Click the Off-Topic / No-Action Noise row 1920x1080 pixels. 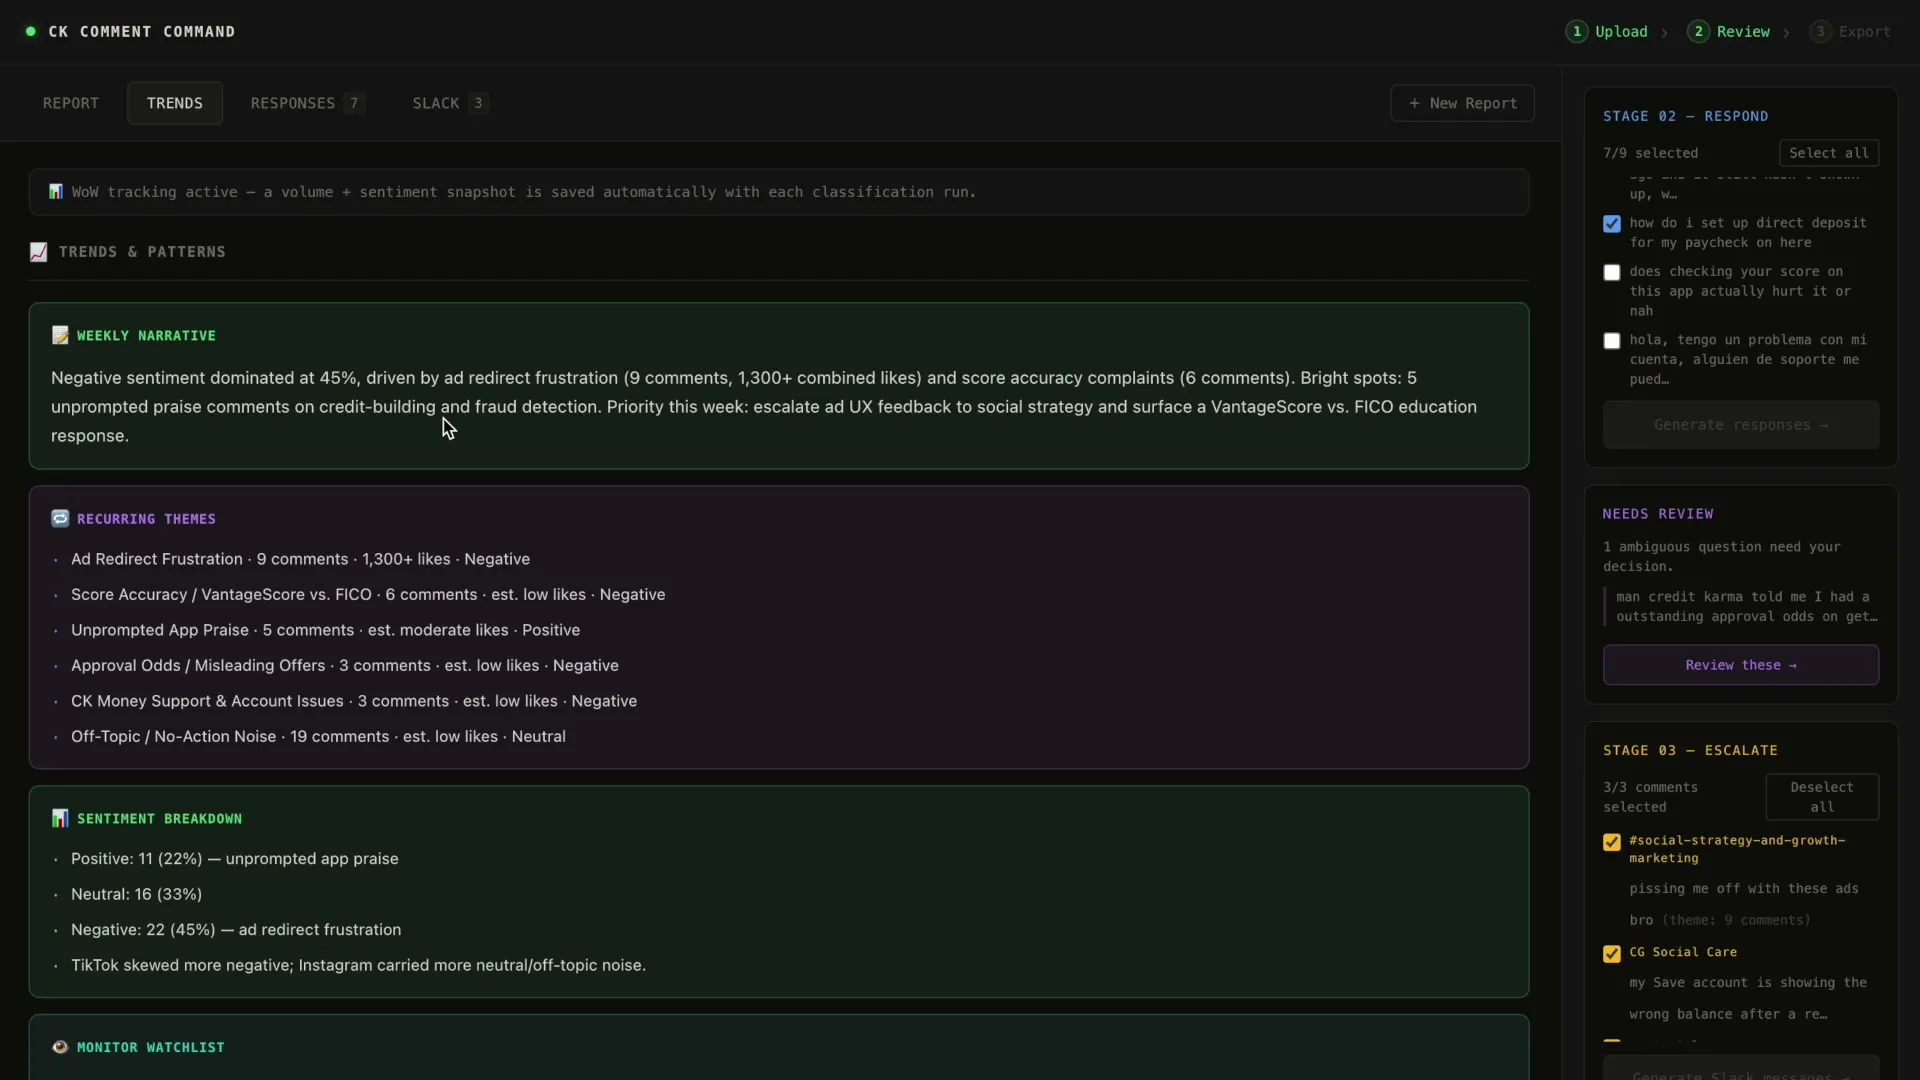[318, 736]
